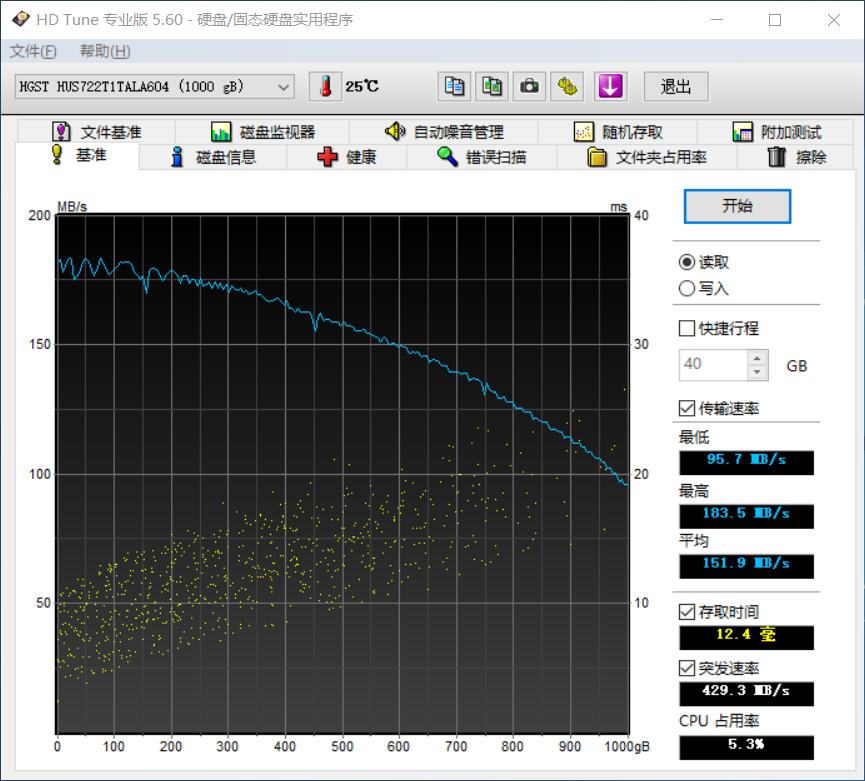Click the 12.4 access time value

tap(746, 637)
